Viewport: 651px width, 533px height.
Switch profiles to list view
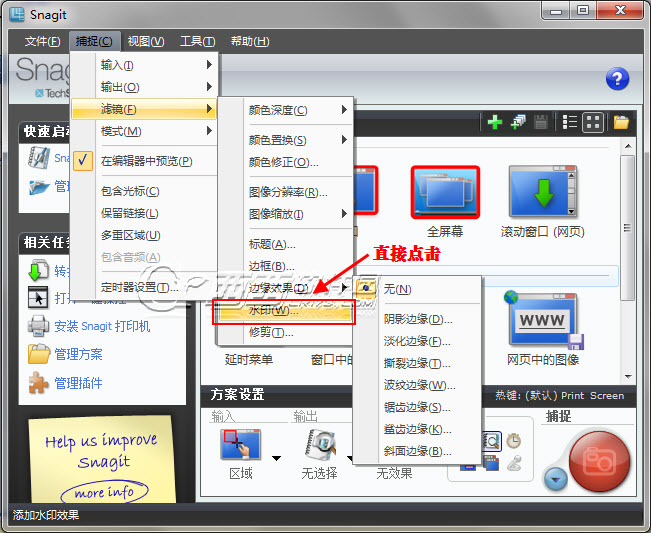(x=569, y=122)
